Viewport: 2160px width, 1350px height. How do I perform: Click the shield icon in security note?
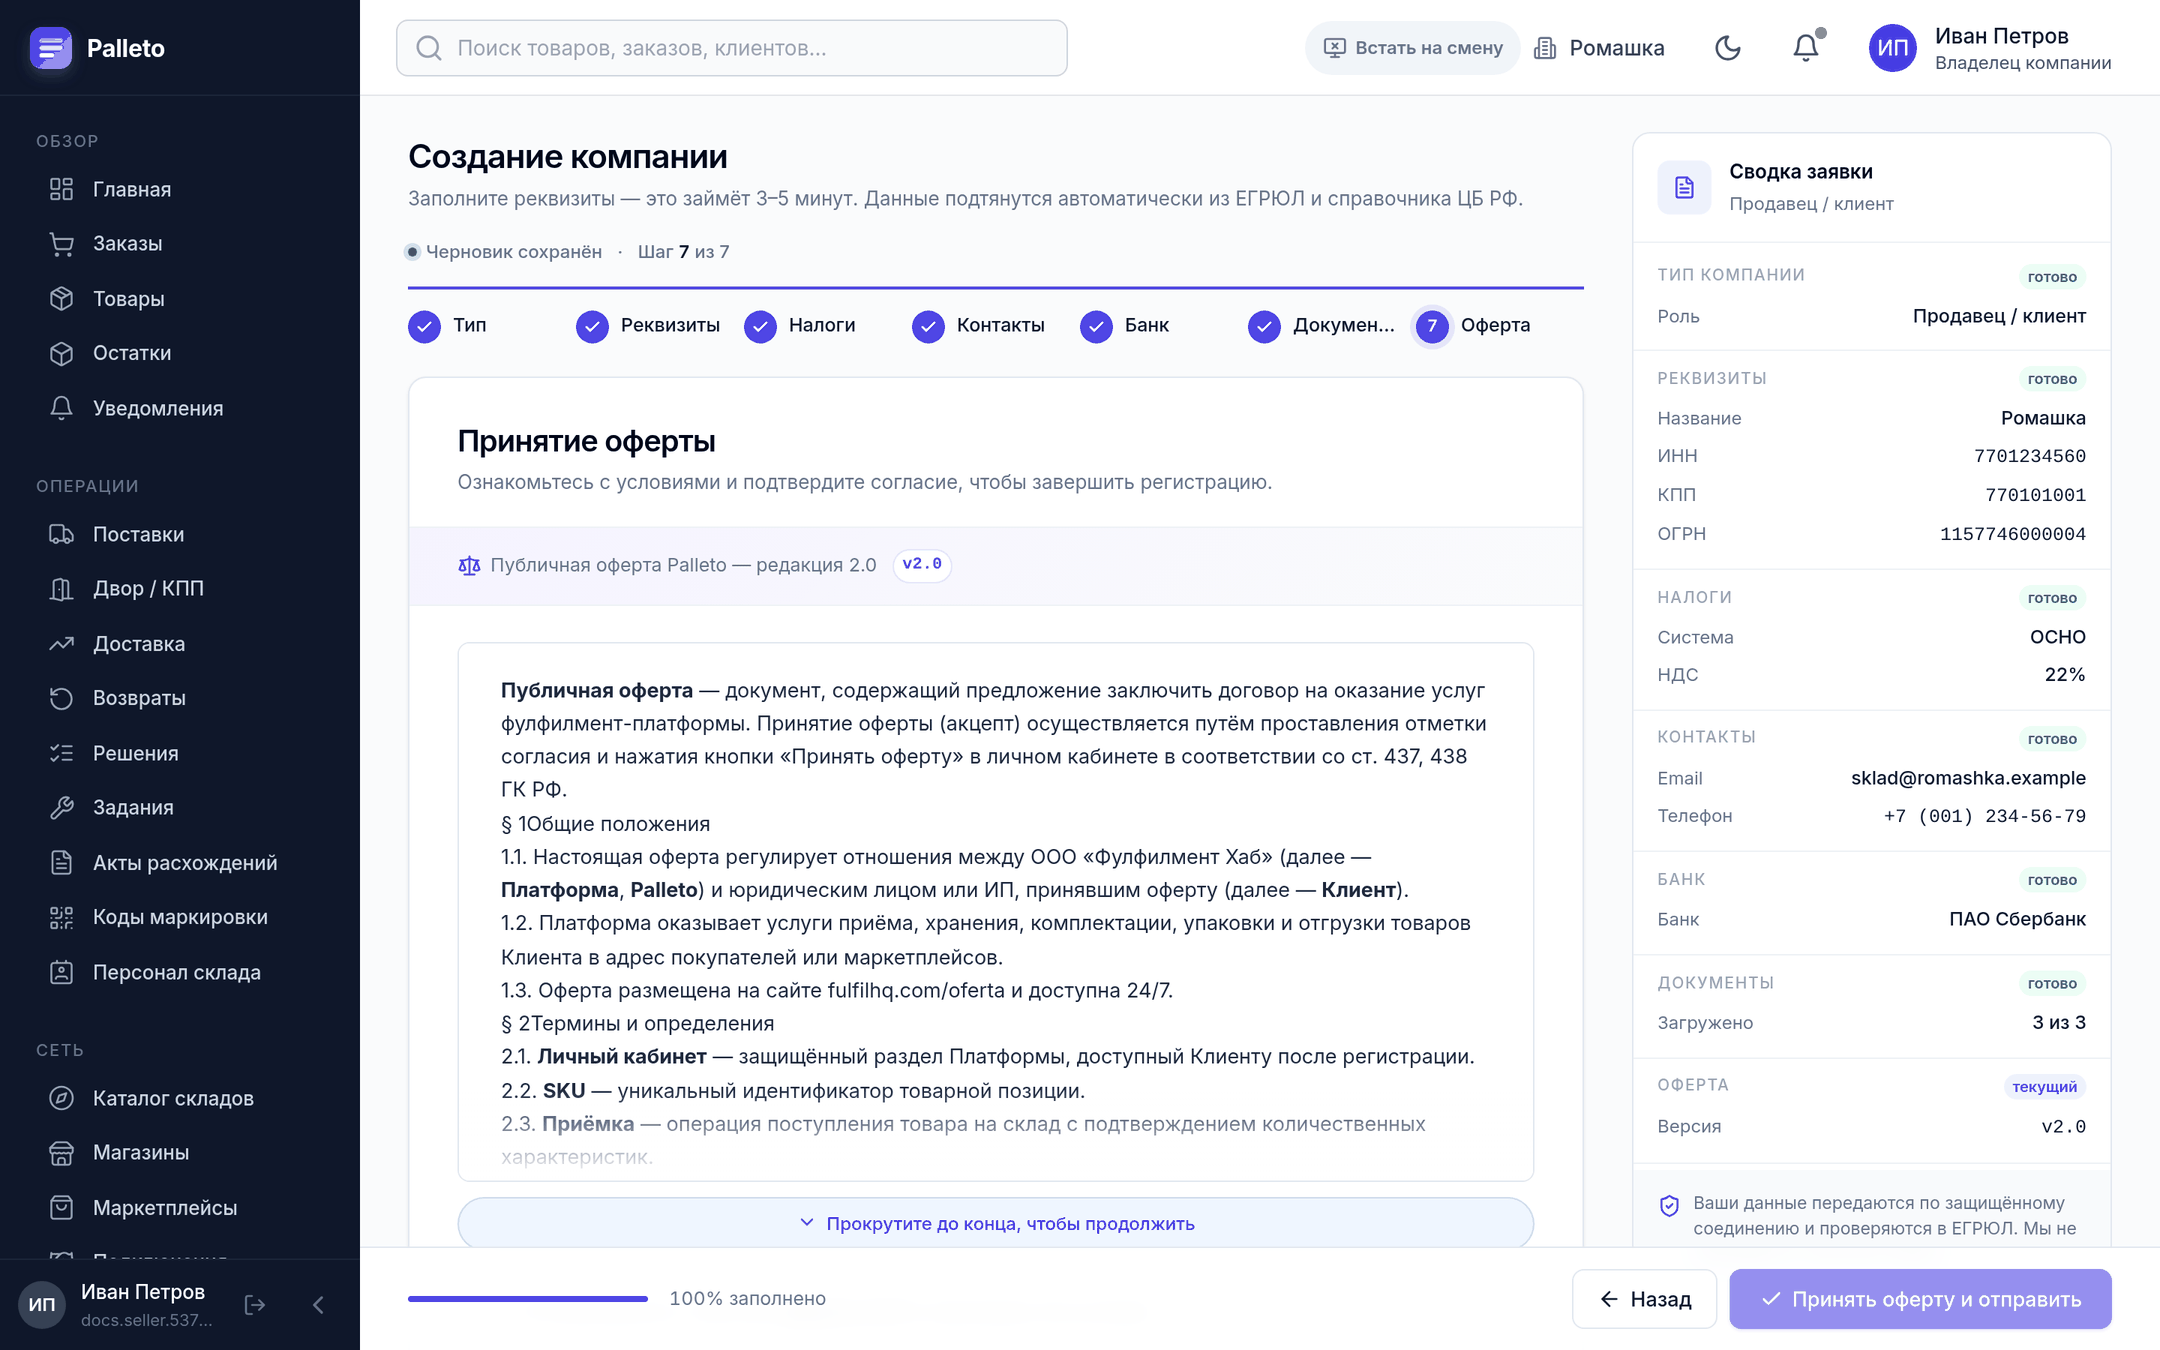click(1669, 1206)
